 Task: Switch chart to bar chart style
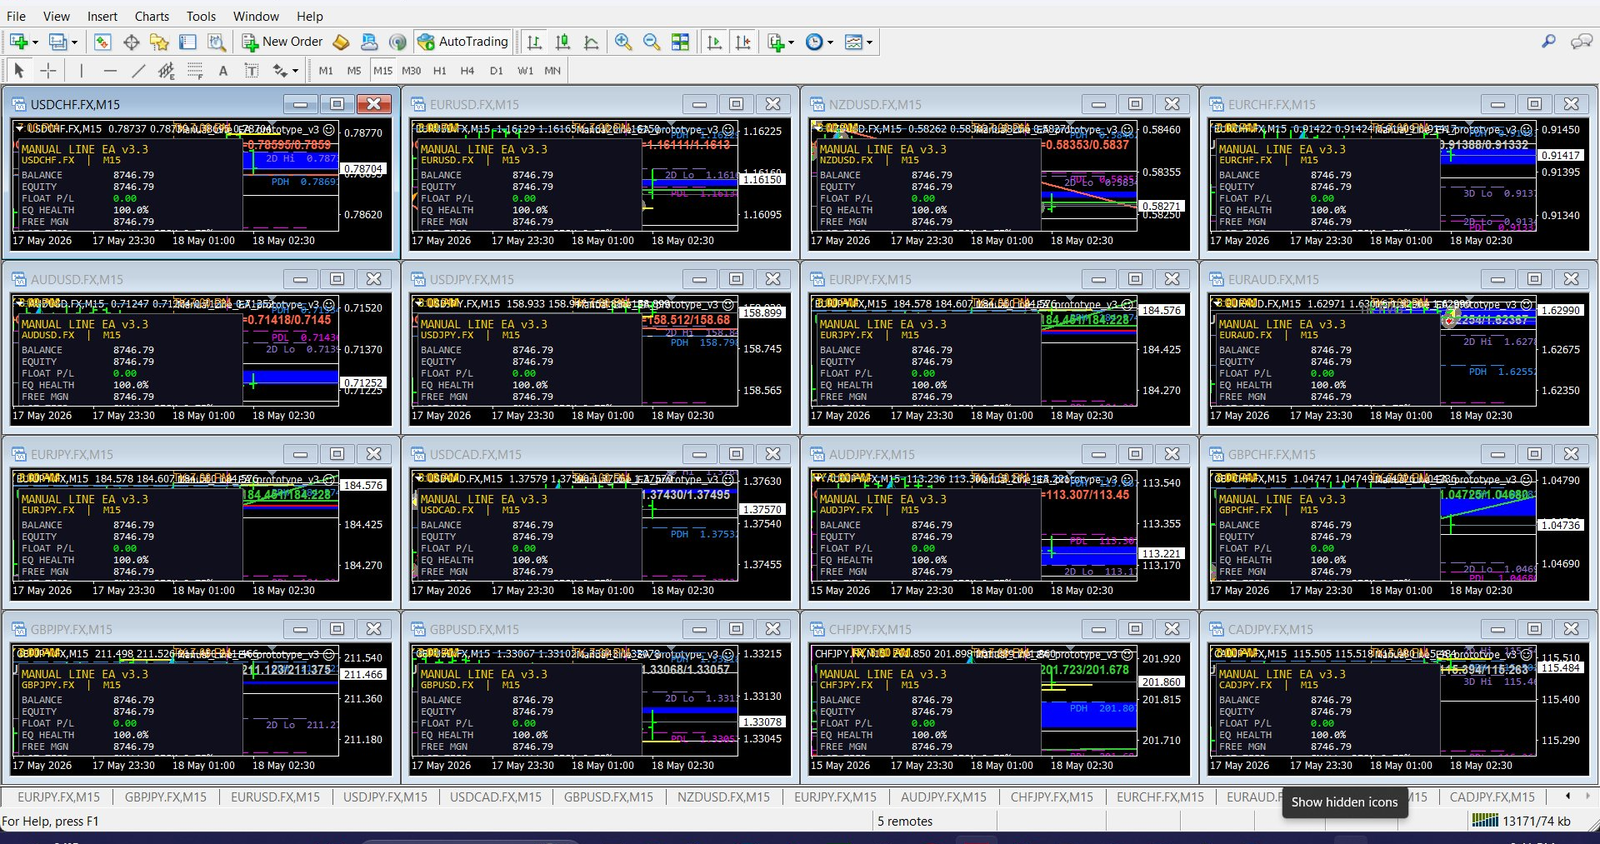534,42
